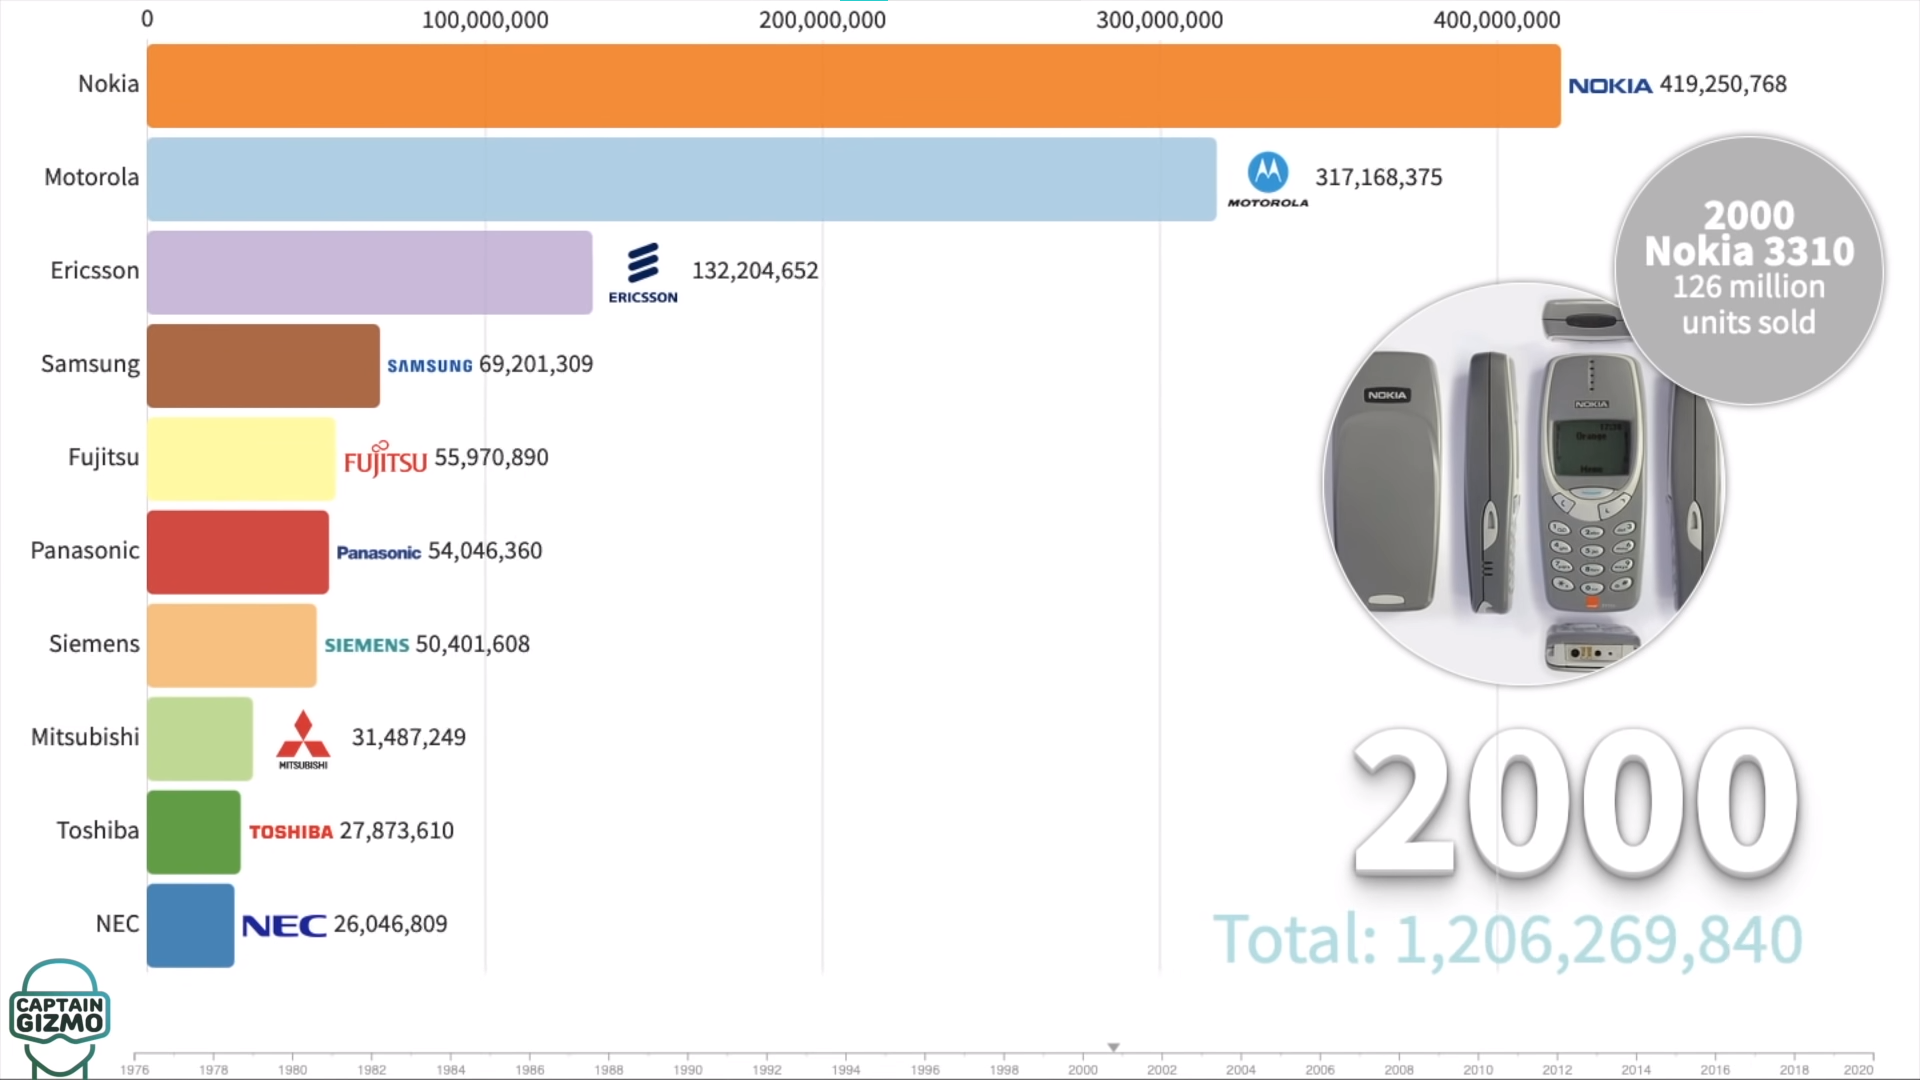This screenshot has height=1080, width=1920.
Task: Click the NEC value 26,046,809
Action: (x=391, y=924)
